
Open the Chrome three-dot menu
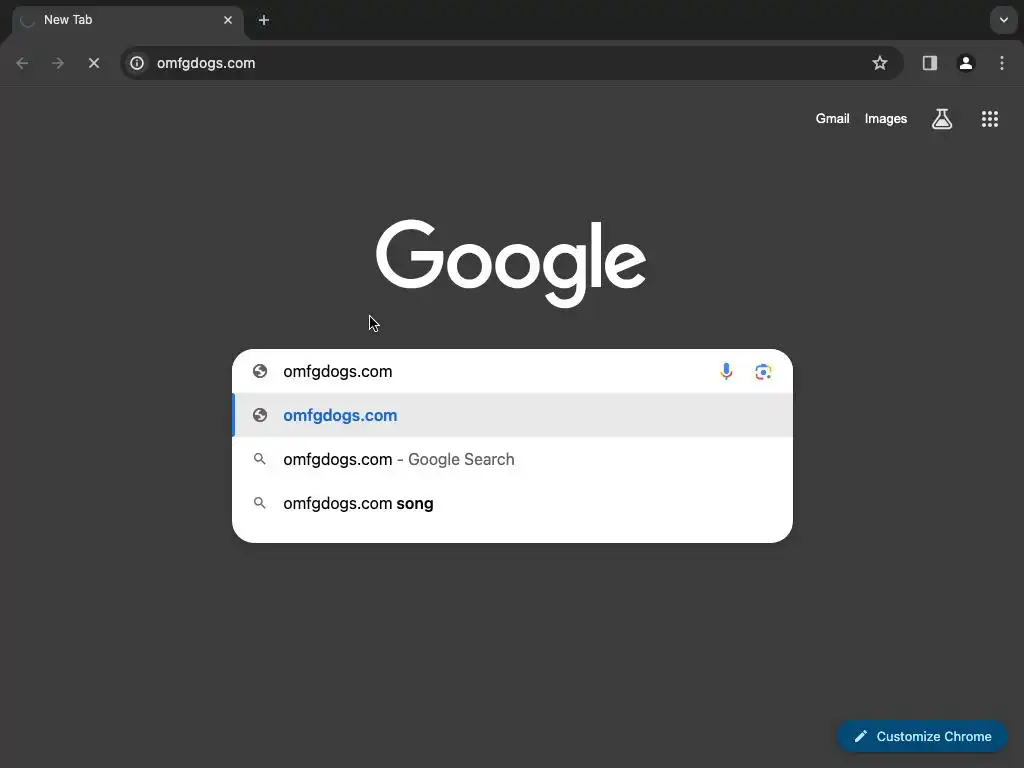[1002, 63]
